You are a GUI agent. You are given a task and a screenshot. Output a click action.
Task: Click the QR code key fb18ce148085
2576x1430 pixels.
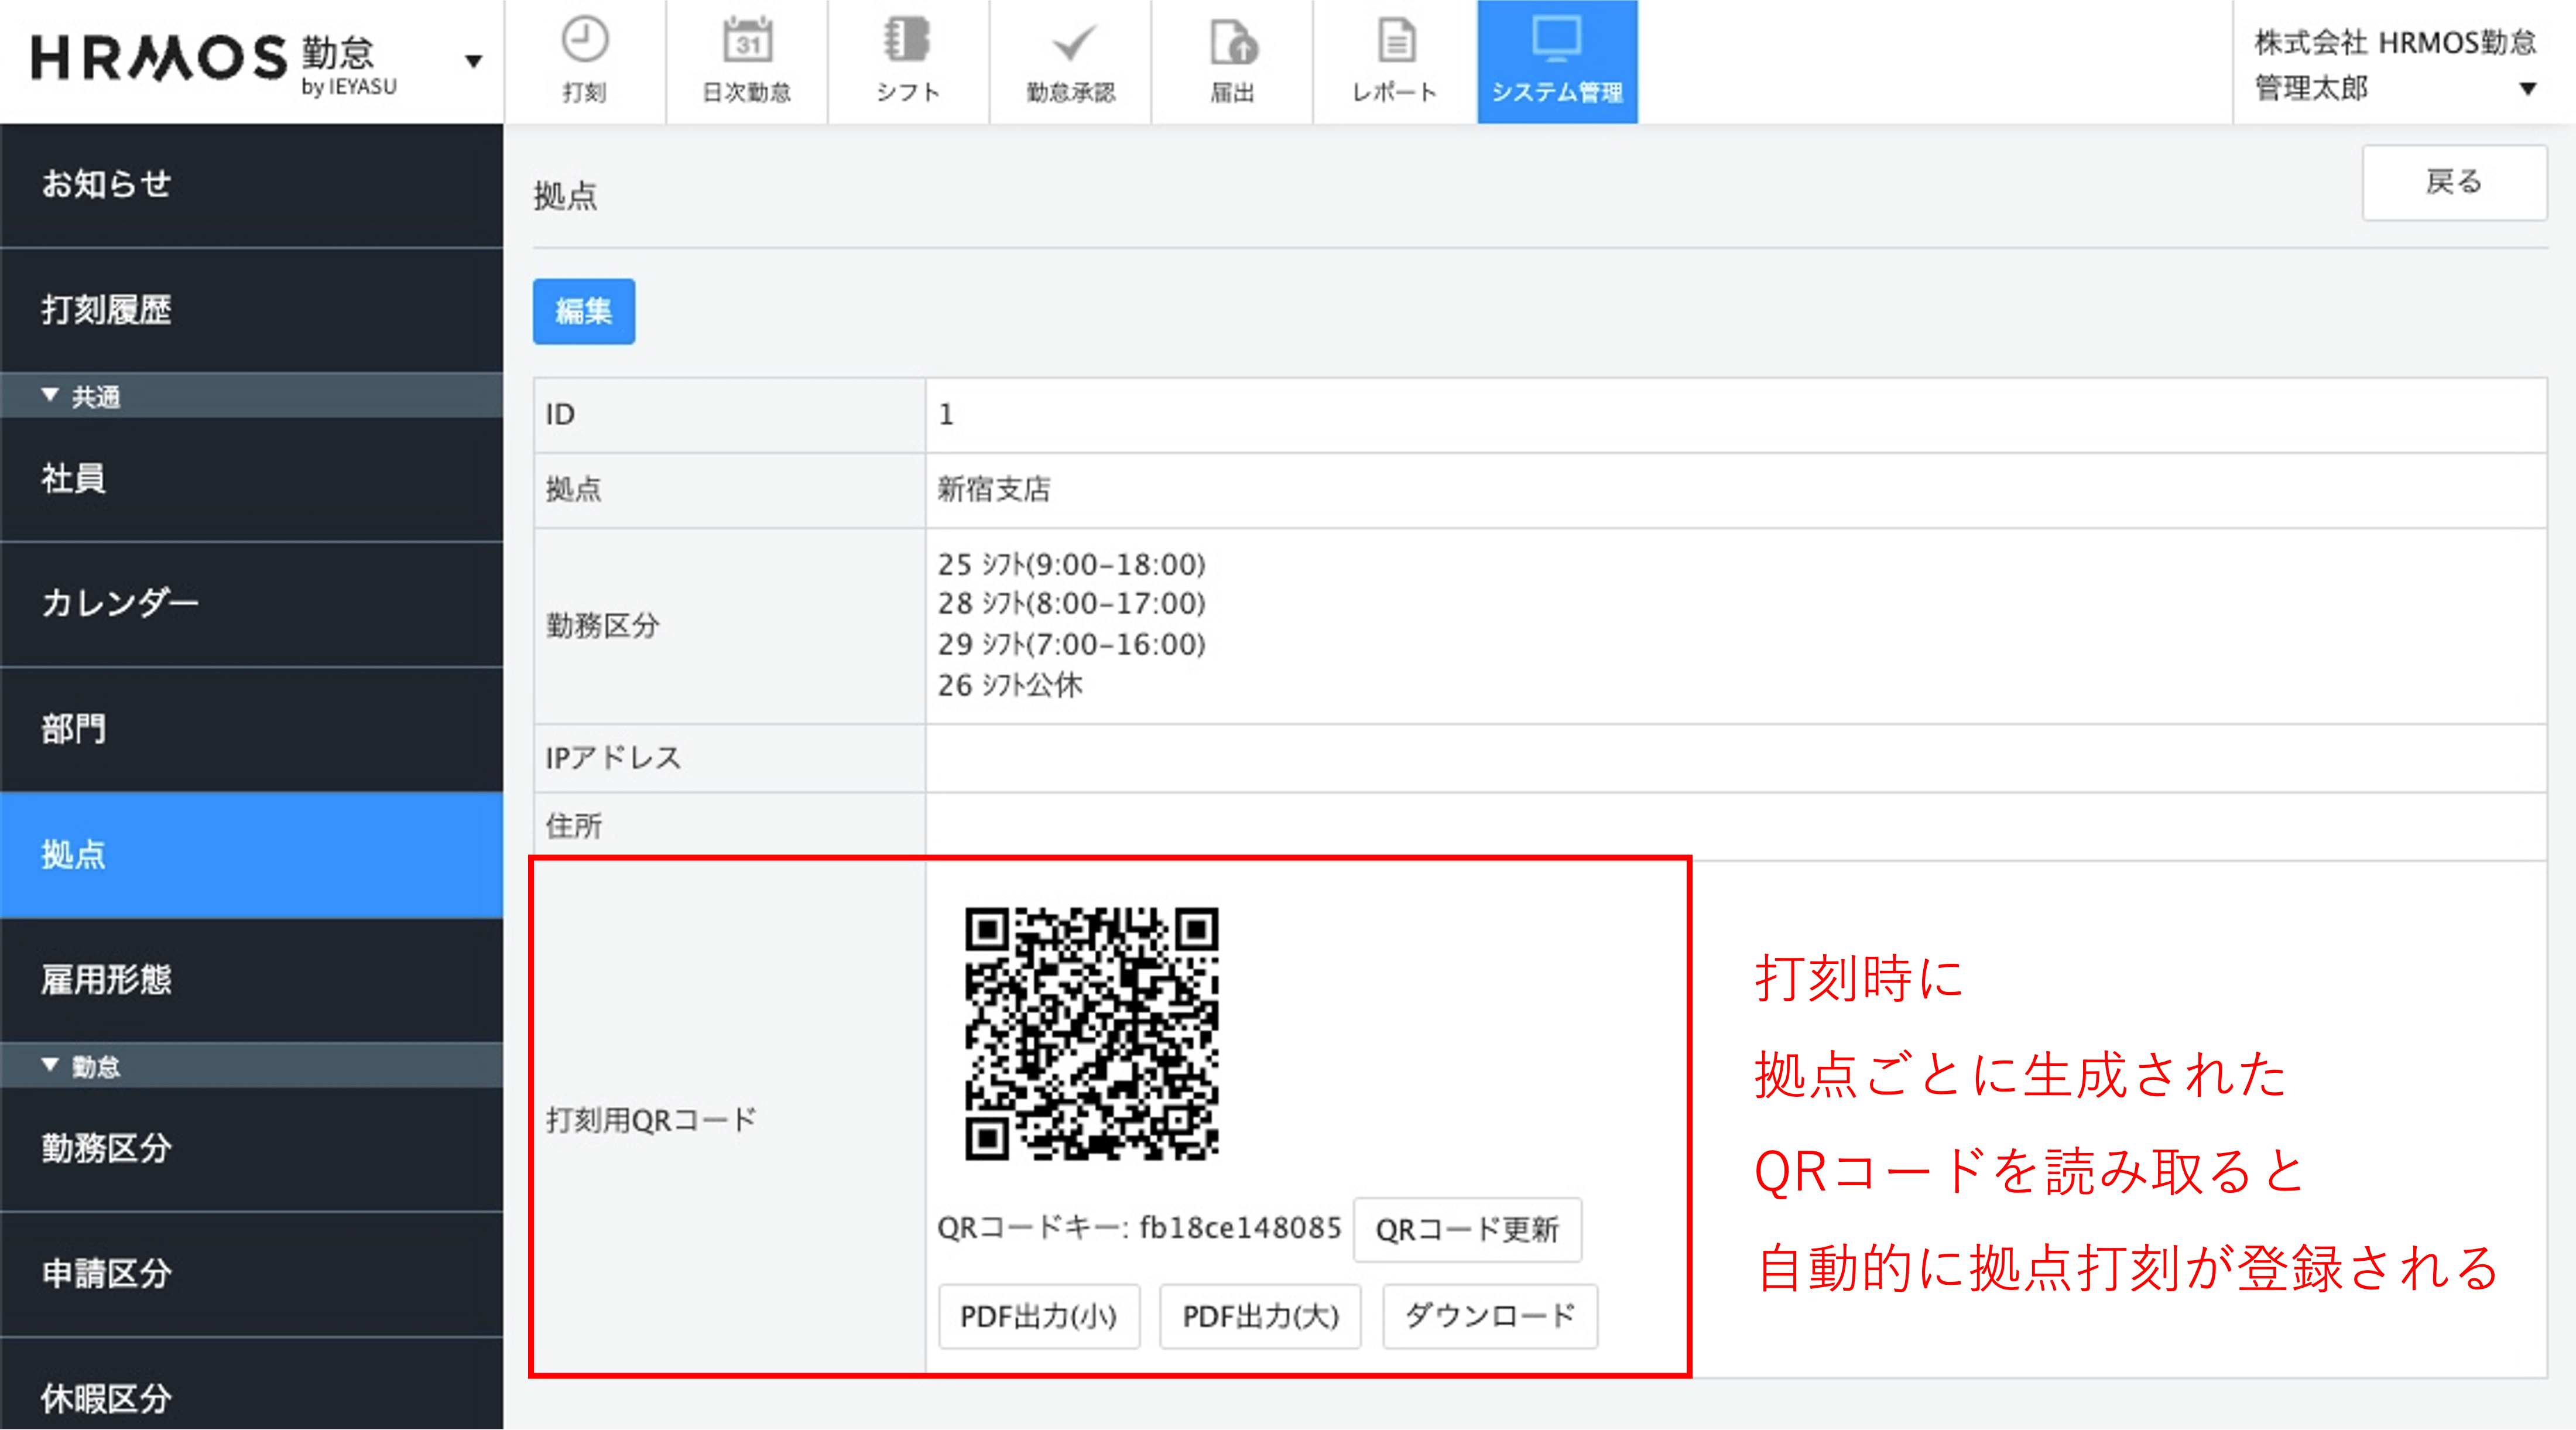pyautogui.click(x=1240, y=1228)
